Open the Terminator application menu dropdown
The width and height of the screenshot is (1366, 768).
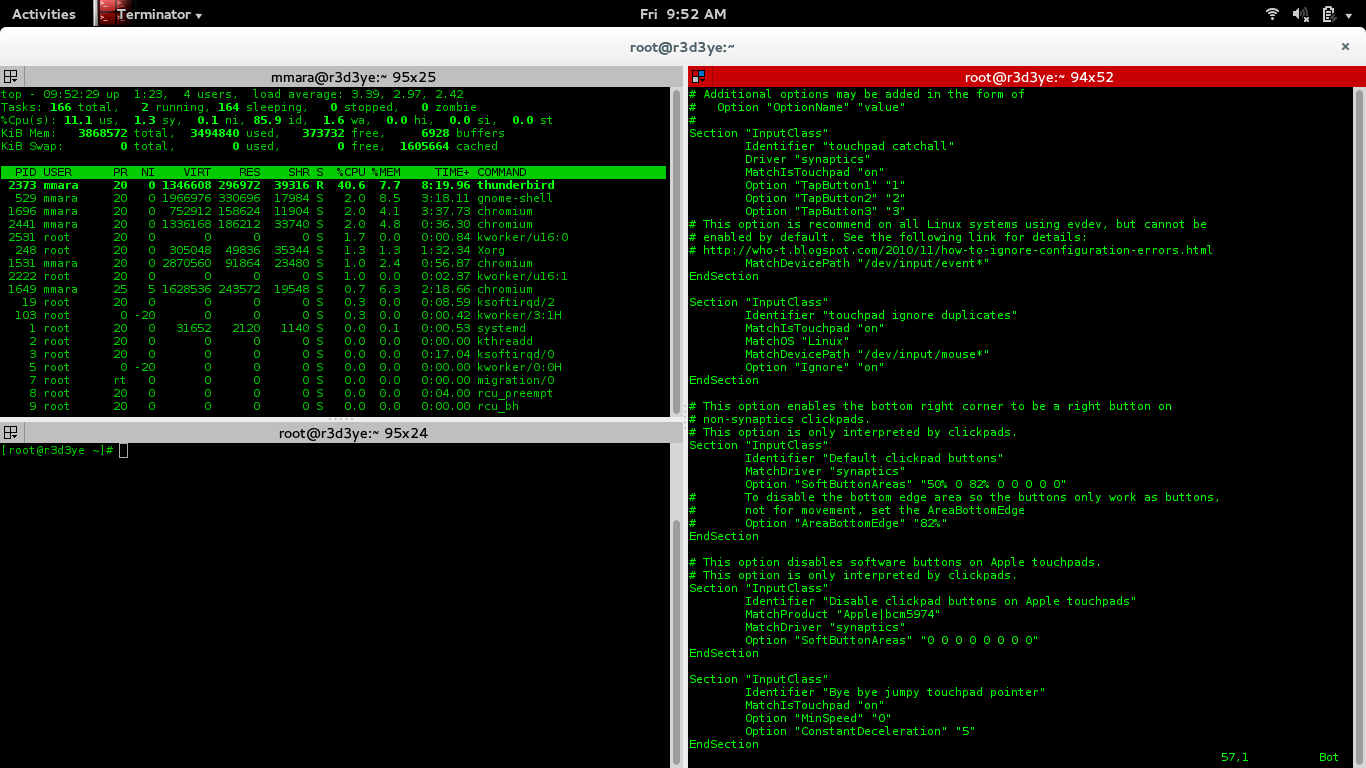(x=159, y=14)
